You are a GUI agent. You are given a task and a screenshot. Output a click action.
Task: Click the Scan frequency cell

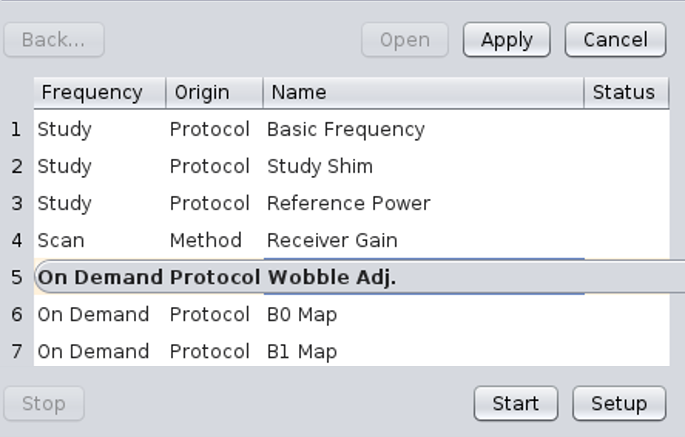(61, 241)
